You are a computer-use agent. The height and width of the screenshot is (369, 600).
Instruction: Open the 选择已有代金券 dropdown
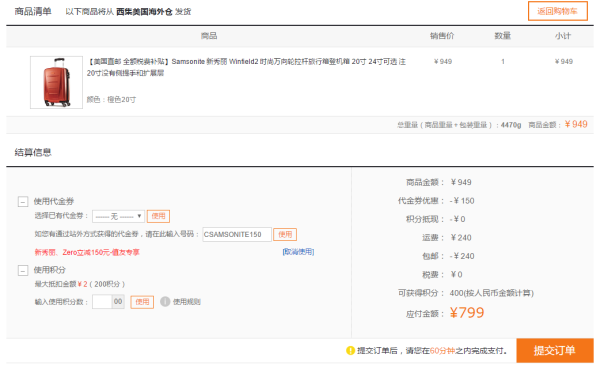click(x=118, y=216)
